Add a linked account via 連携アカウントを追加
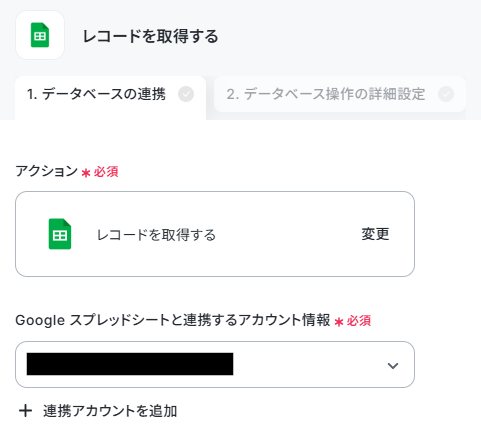 pos(98,411)
